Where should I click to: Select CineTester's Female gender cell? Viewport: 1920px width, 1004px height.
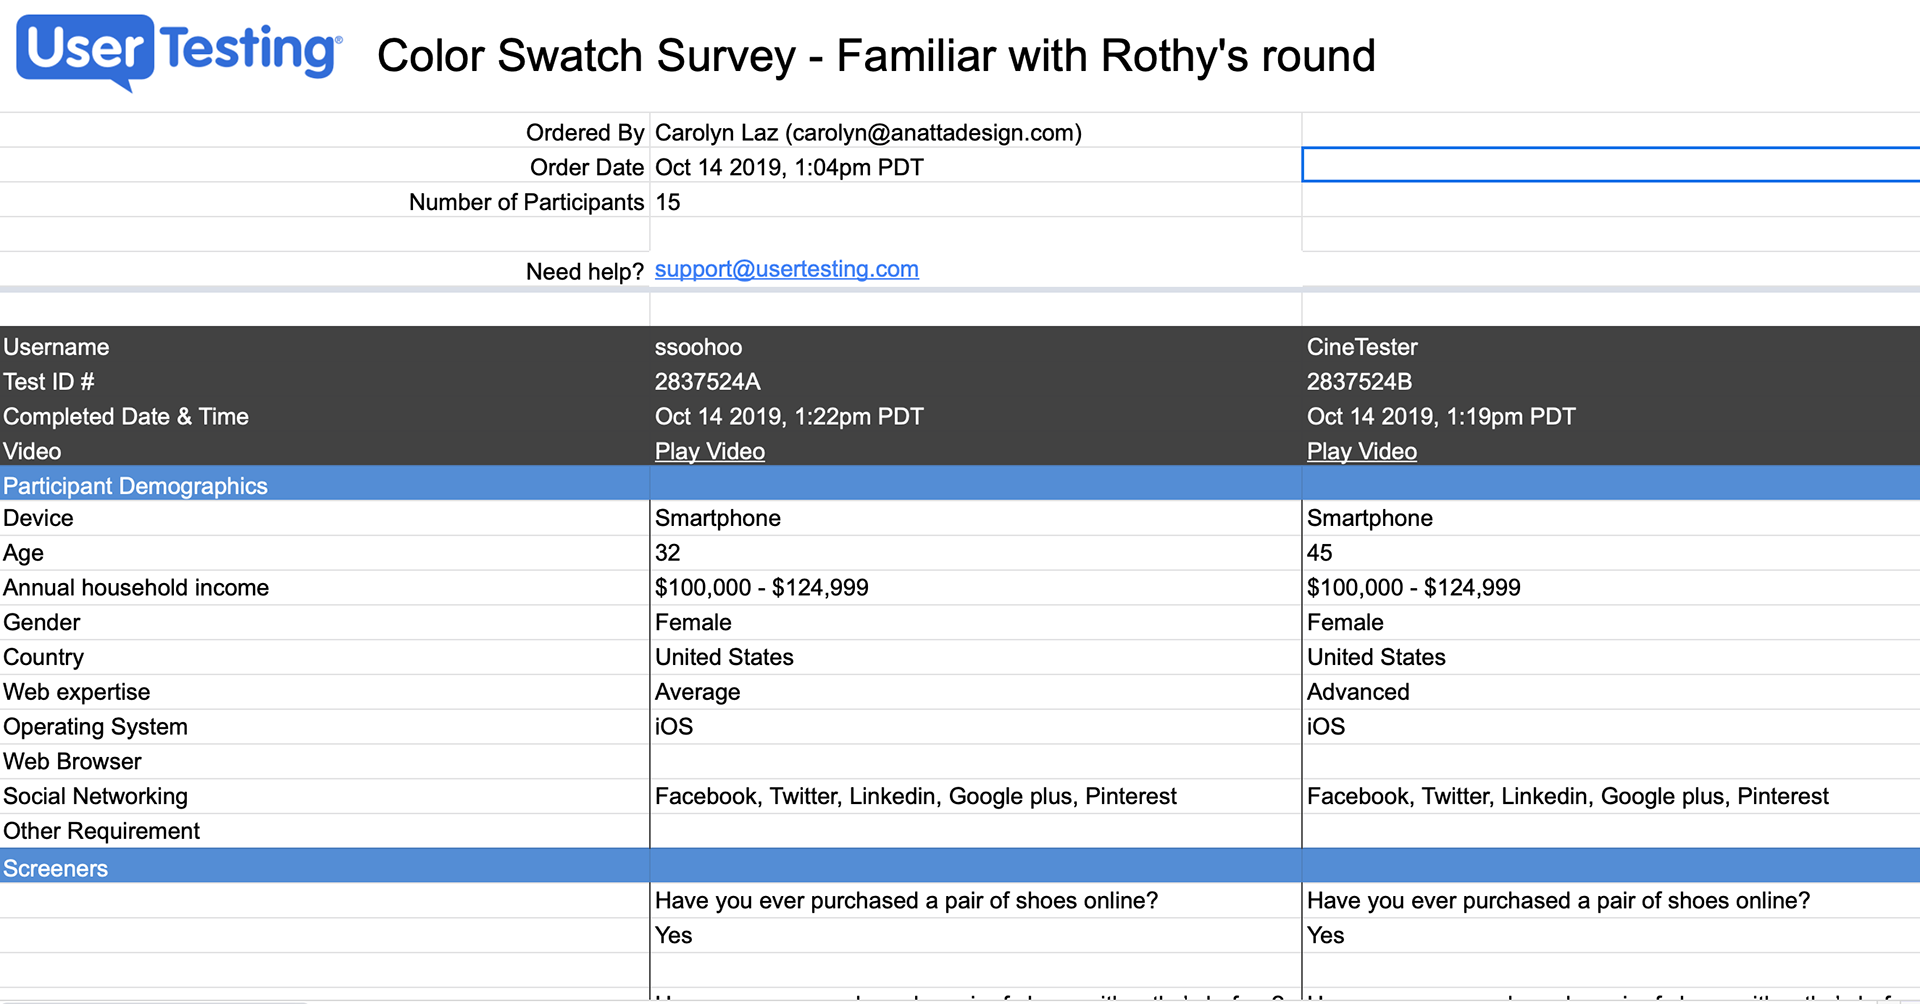[x=1611, y=622]
